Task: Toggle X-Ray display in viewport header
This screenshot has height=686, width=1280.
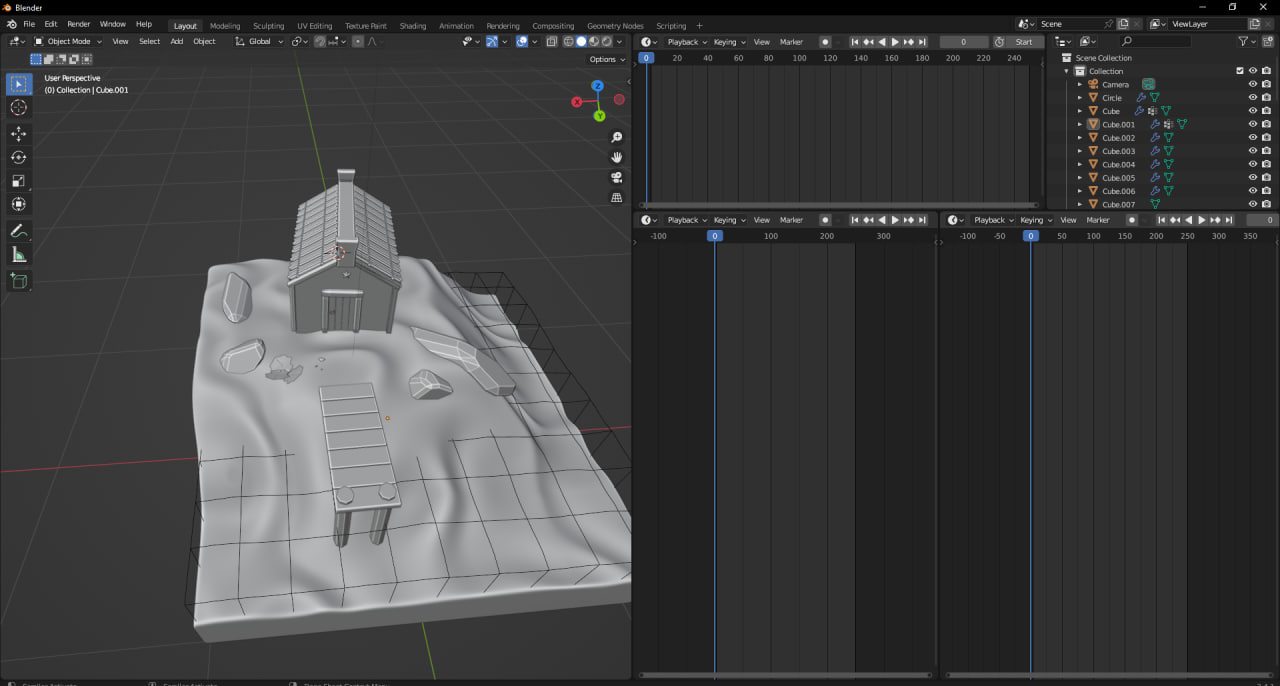Action: coord(551,41)
